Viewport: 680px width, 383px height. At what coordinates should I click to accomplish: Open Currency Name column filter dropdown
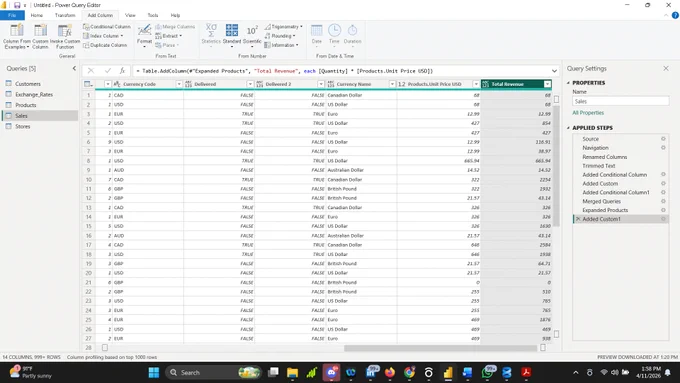392,84
